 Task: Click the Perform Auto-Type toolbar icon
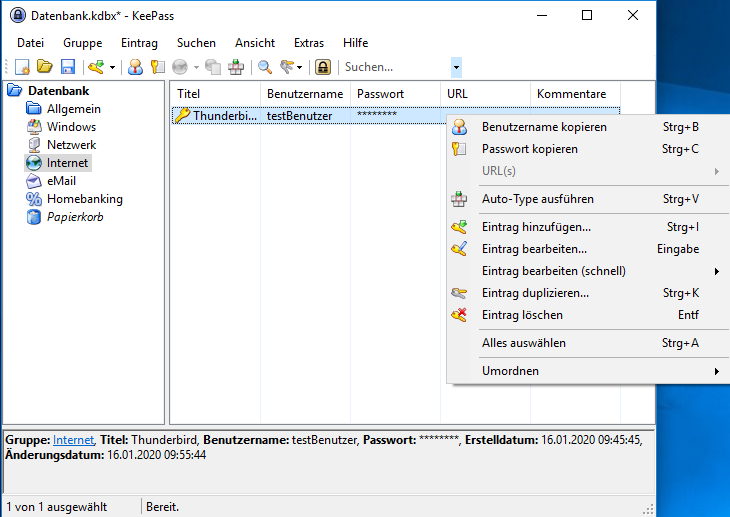tap(236, 67)
